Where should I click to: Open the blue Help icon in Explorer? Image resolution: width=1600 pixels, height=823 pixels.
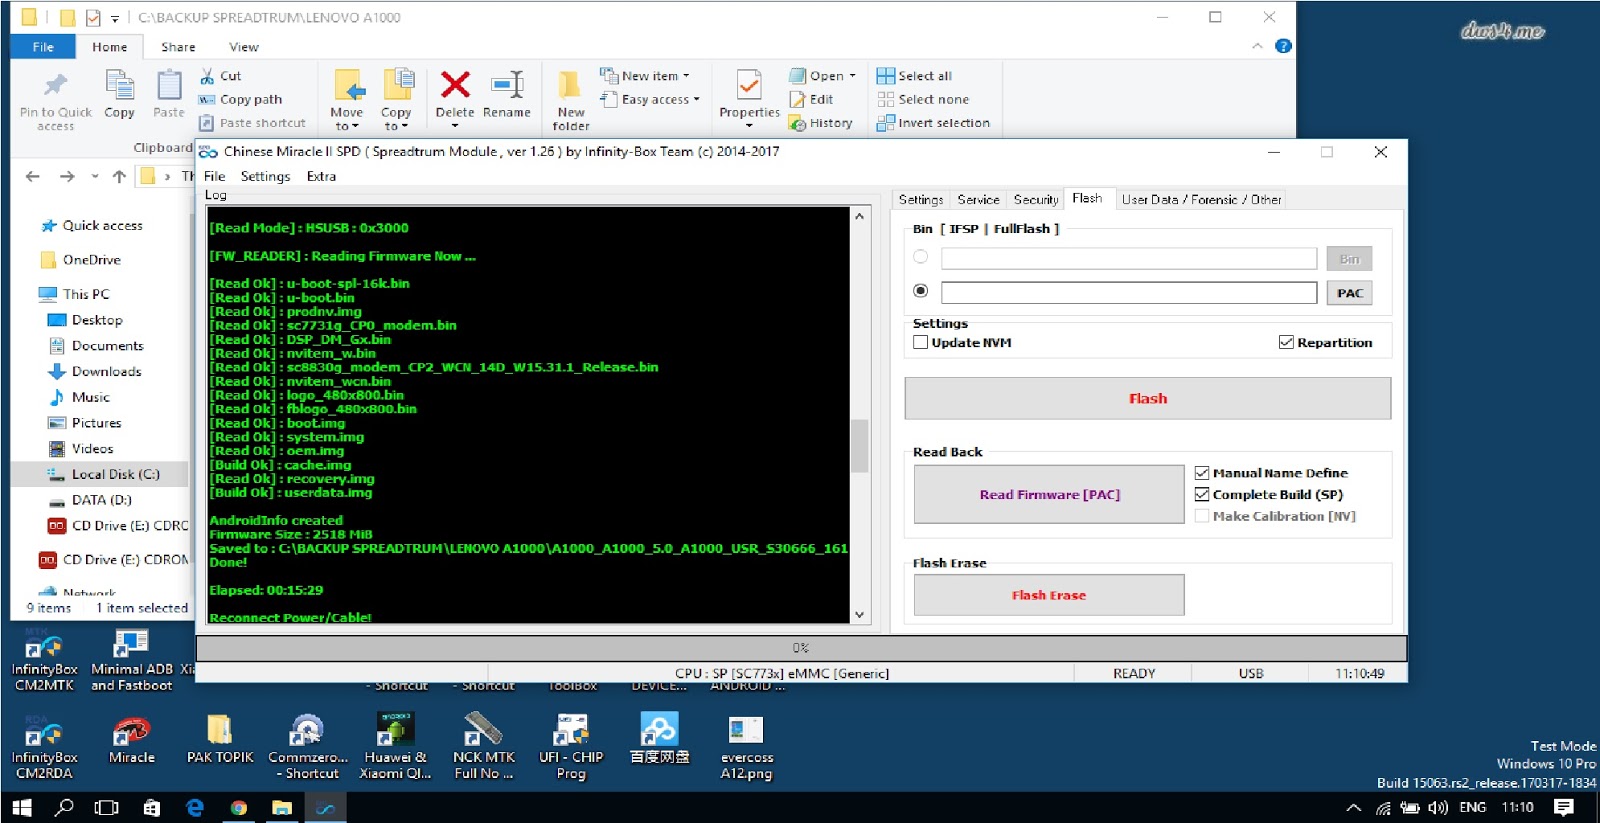(1283, 46)
